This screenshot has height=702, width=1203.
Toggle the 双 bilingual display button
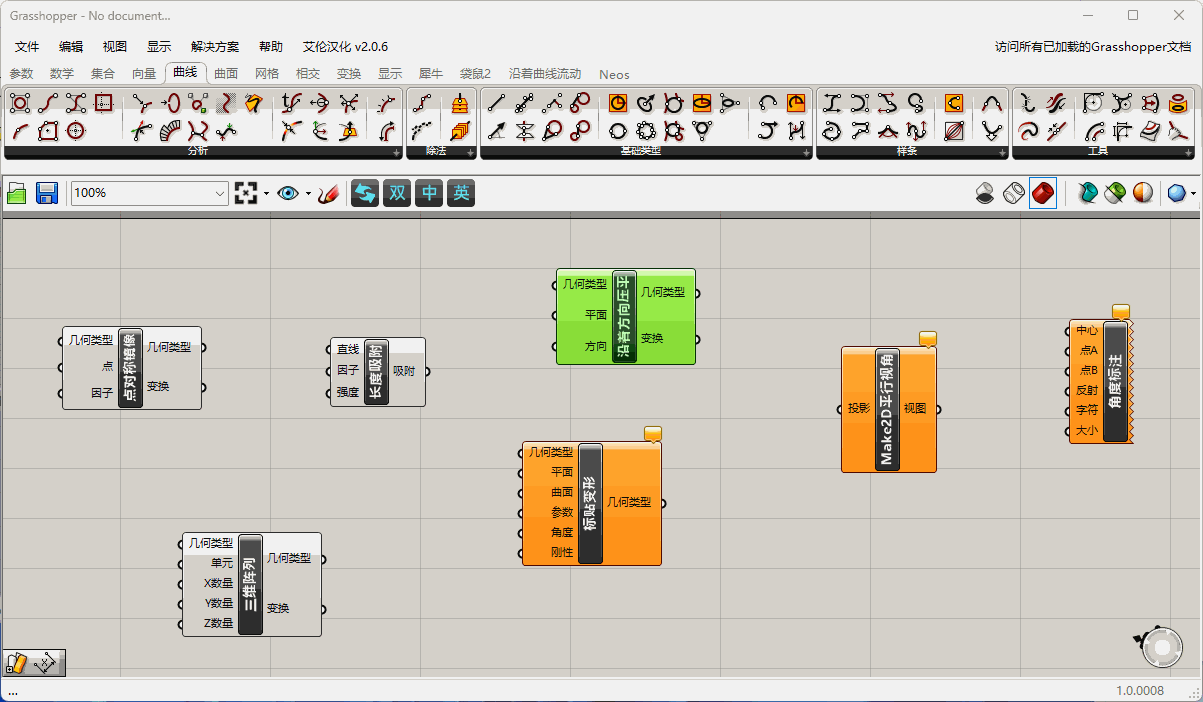tap(397, 193)
